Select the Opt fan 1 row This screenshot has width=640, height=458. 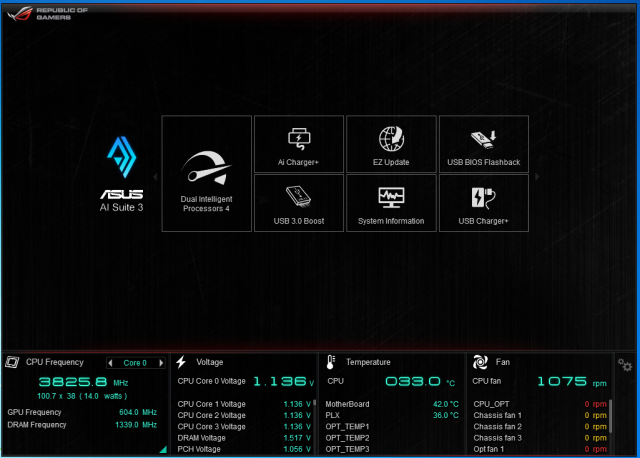[x=540, y=449]
